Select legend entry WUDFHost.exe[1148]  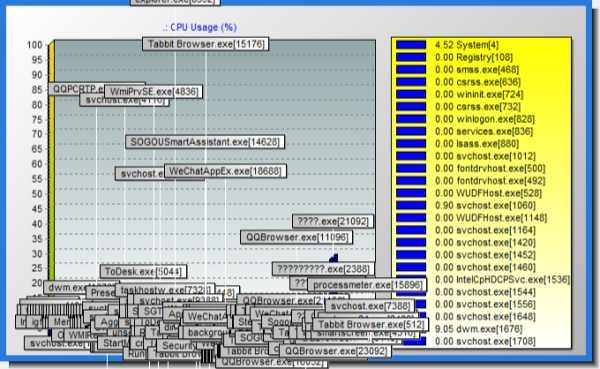tap(491, 218)
